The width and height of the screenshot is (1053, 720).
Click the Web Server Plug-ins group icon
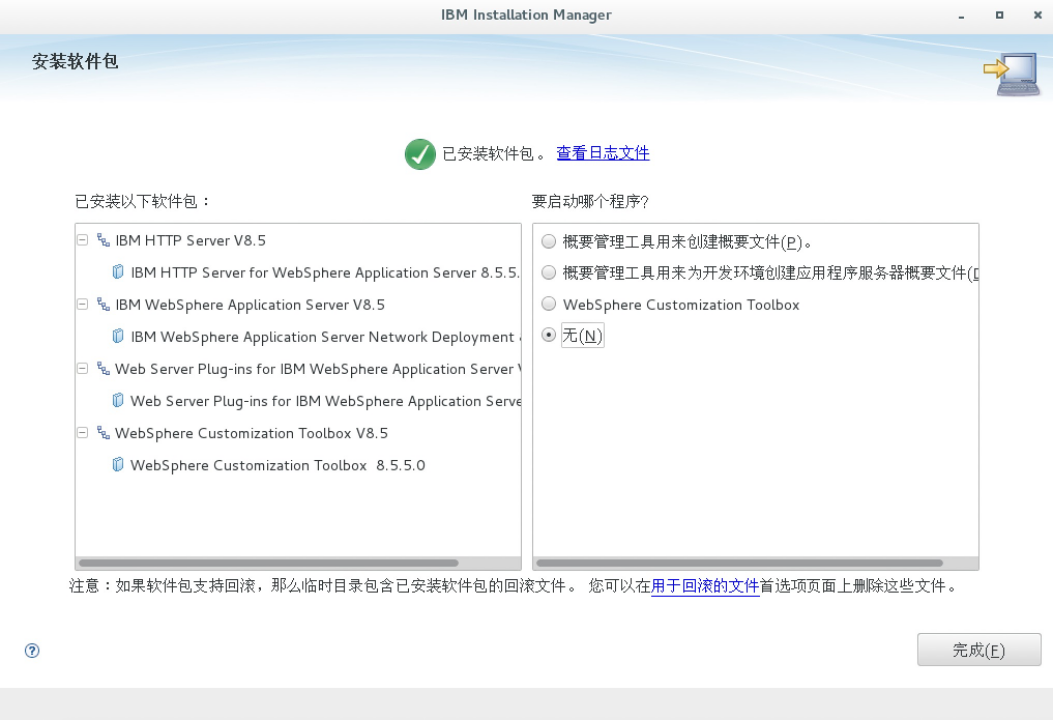tap(103, 369)
